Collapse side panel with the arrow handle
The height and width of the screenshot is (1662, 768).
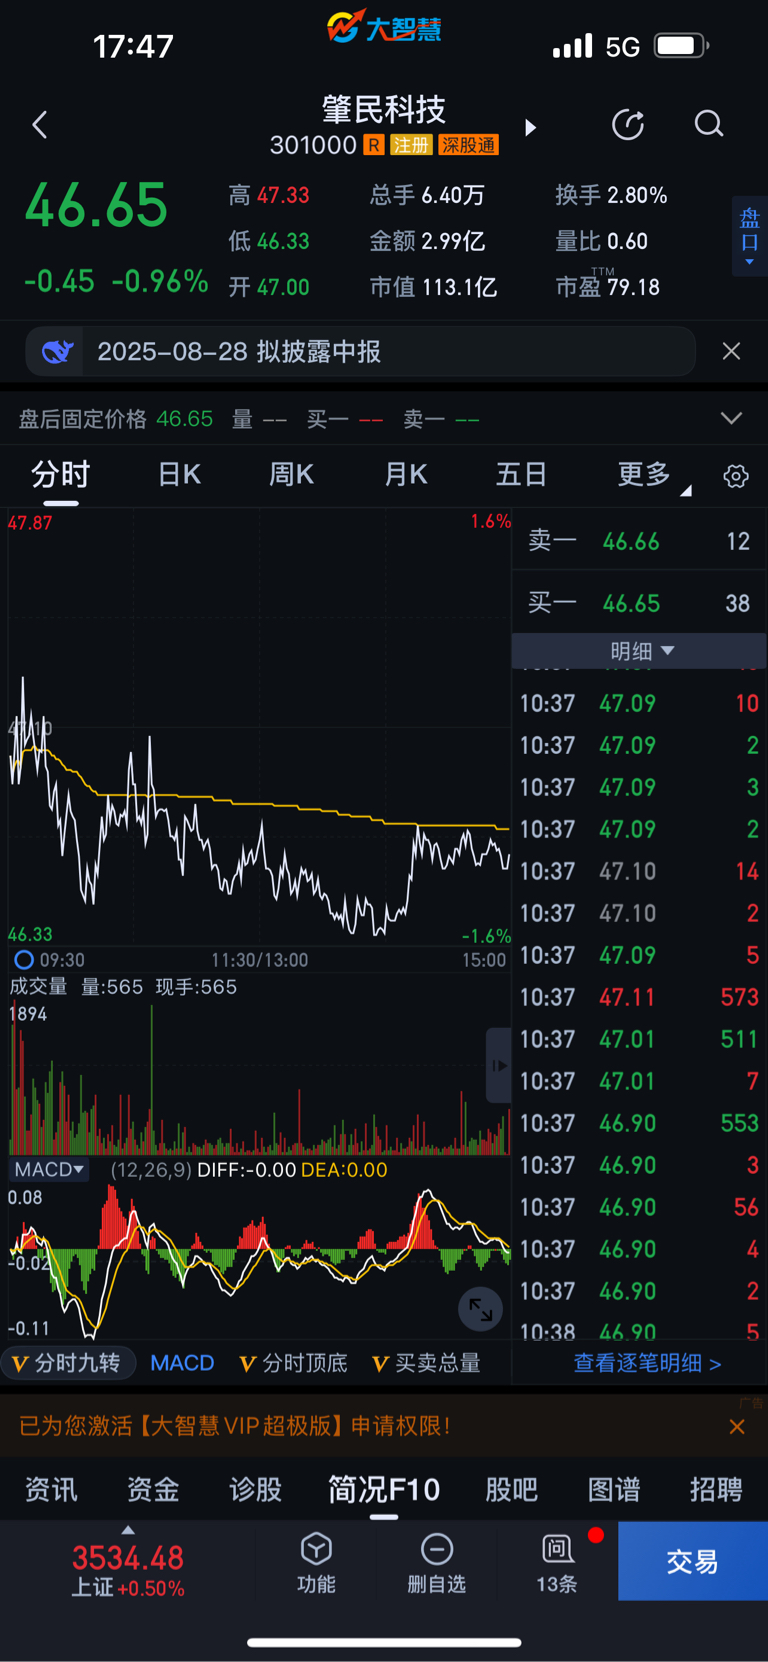[498, 1066]
